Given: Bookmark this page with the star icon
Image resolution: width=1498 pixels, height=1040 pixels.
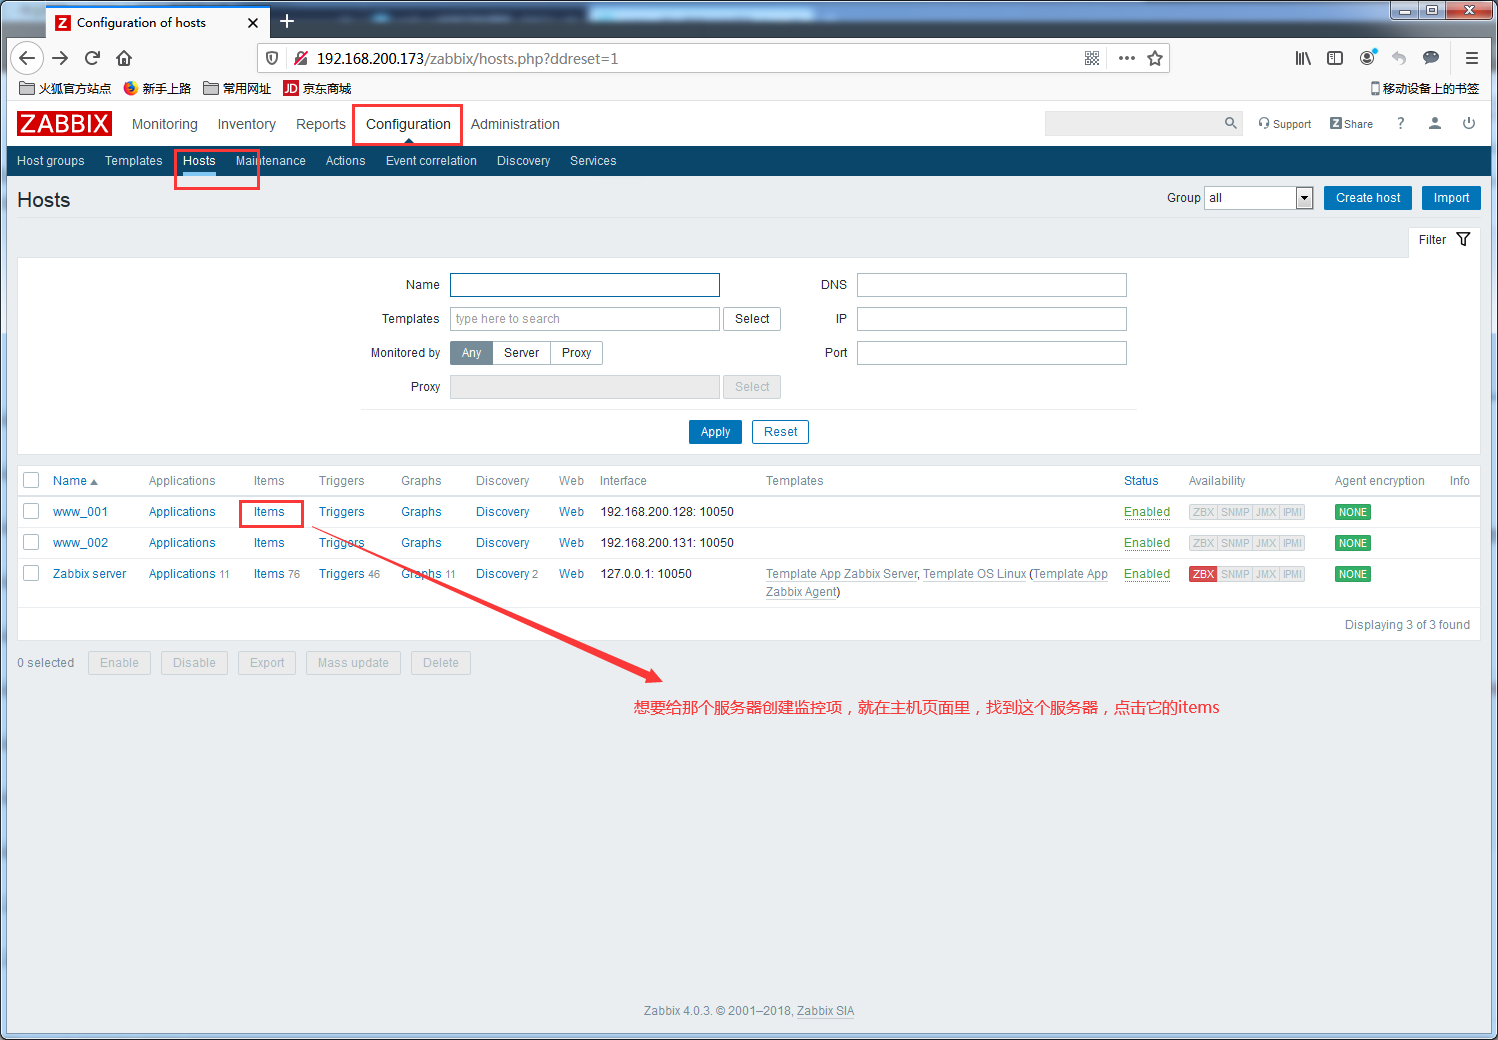Looking at the screenshot, I should click(1155, 58).
